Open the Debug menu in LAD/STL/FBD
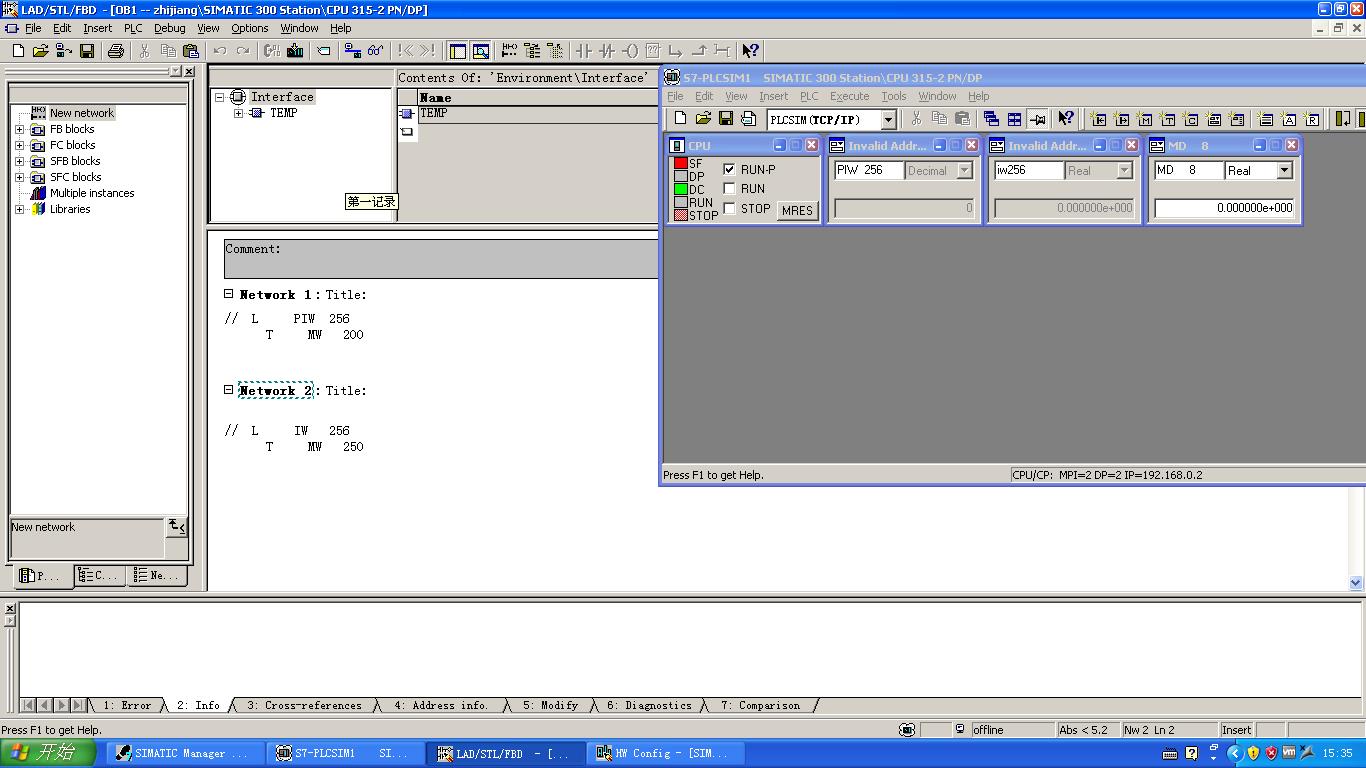Image resolution: width=1366 pixels, height=768 pixels. (169, 28)
